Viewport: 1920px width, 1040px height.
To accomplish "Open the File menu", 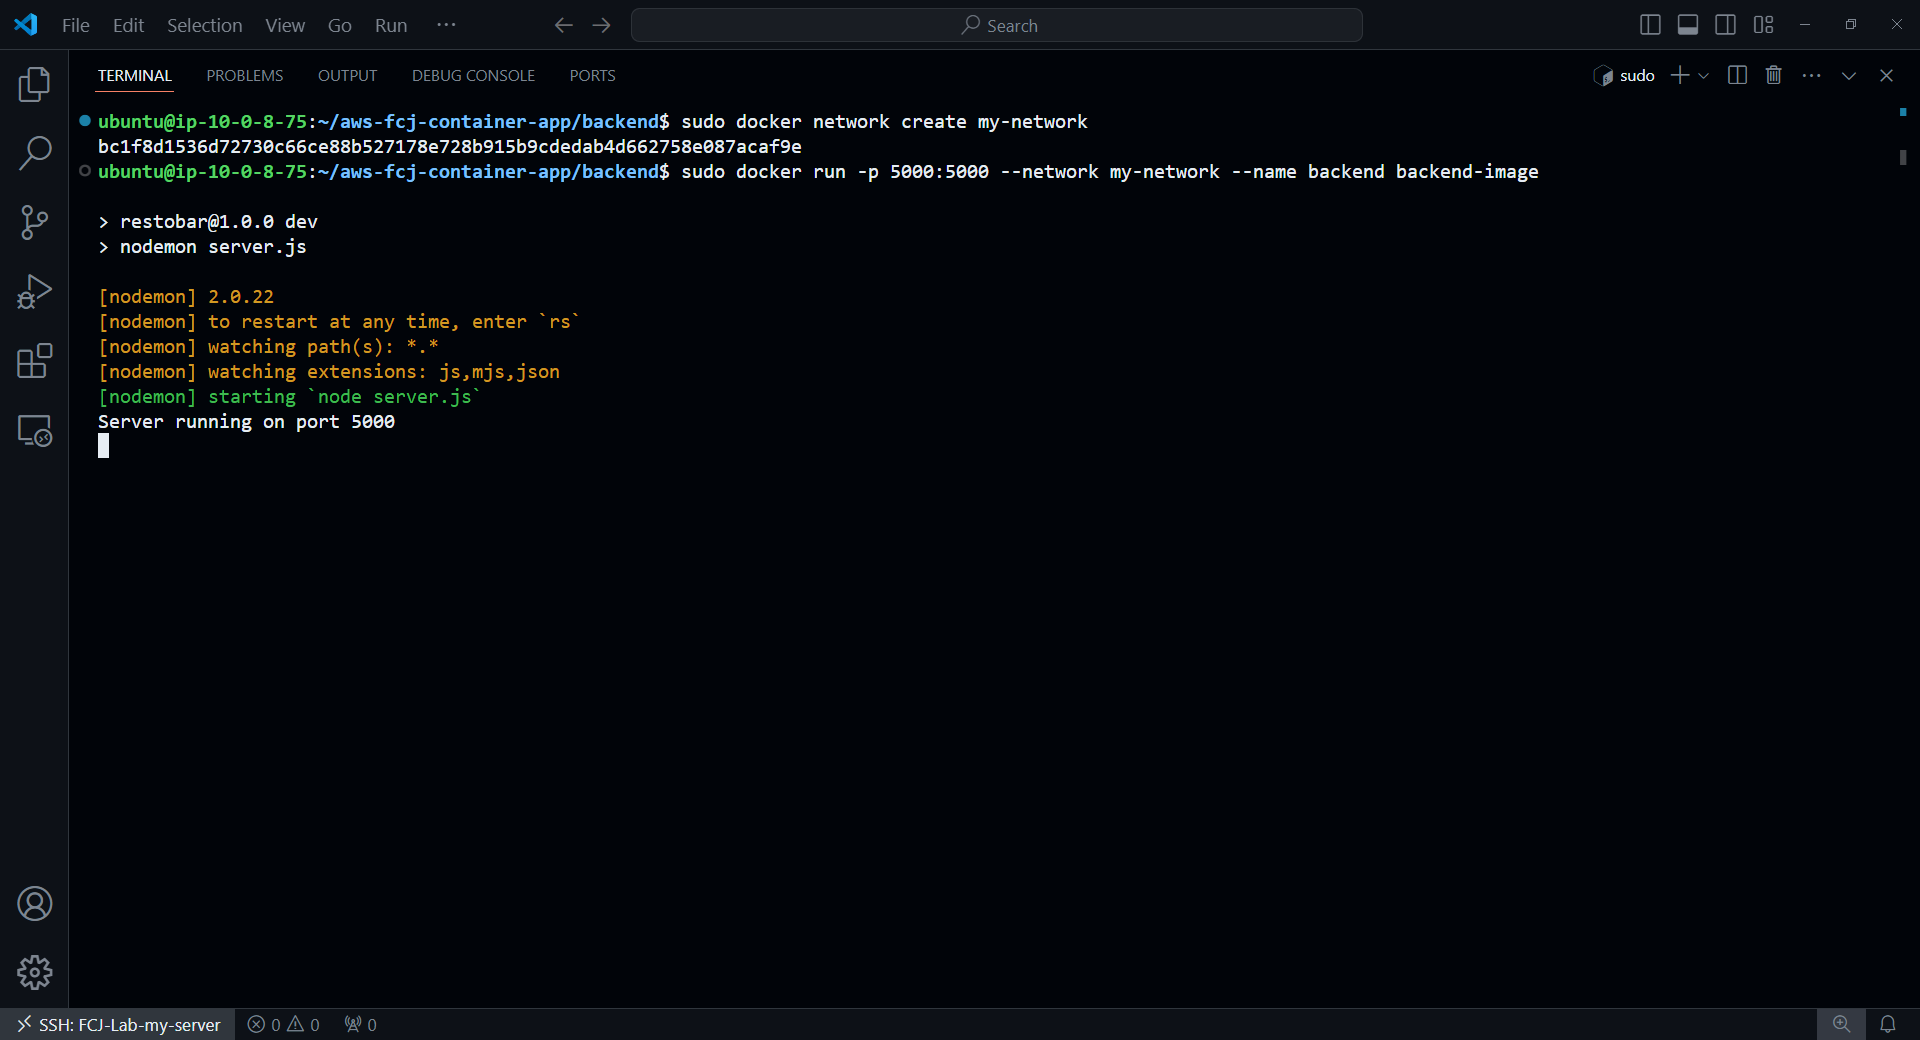I will (76, 25).
